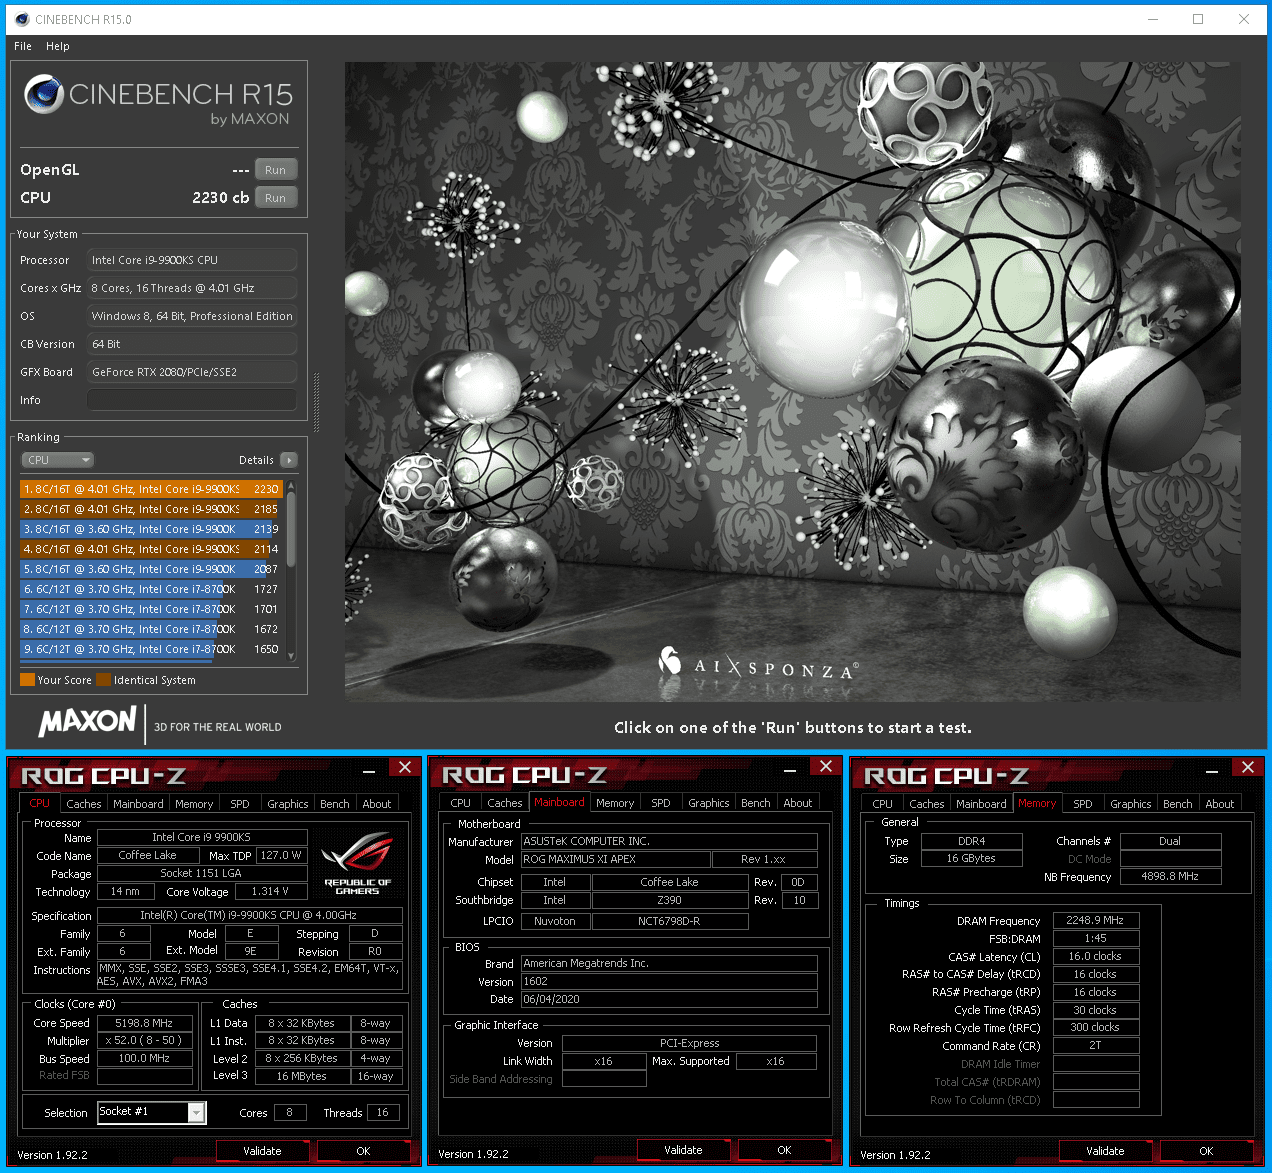The width and height of the screenshot is (1272, 1173).
Task: Open the SPD tab in left CPU-Z
Action: 240,804
